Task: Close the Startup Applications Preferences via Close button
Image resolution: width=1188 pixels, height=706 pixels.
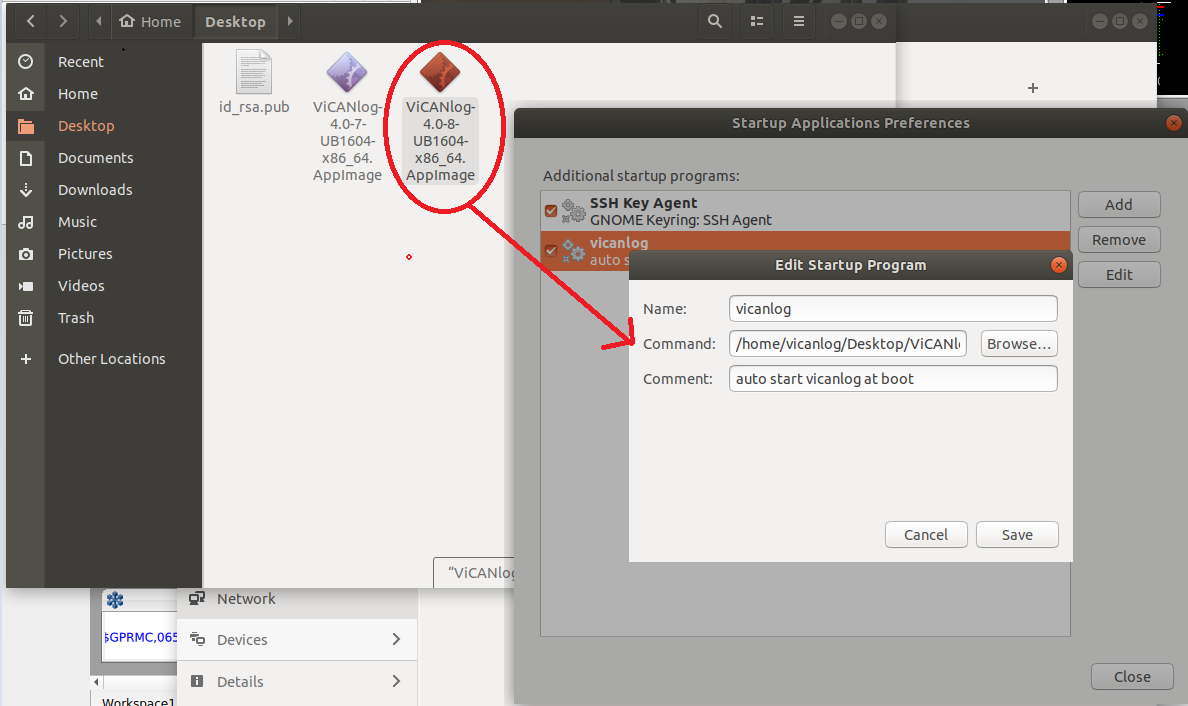Action: click(1132, 676)
